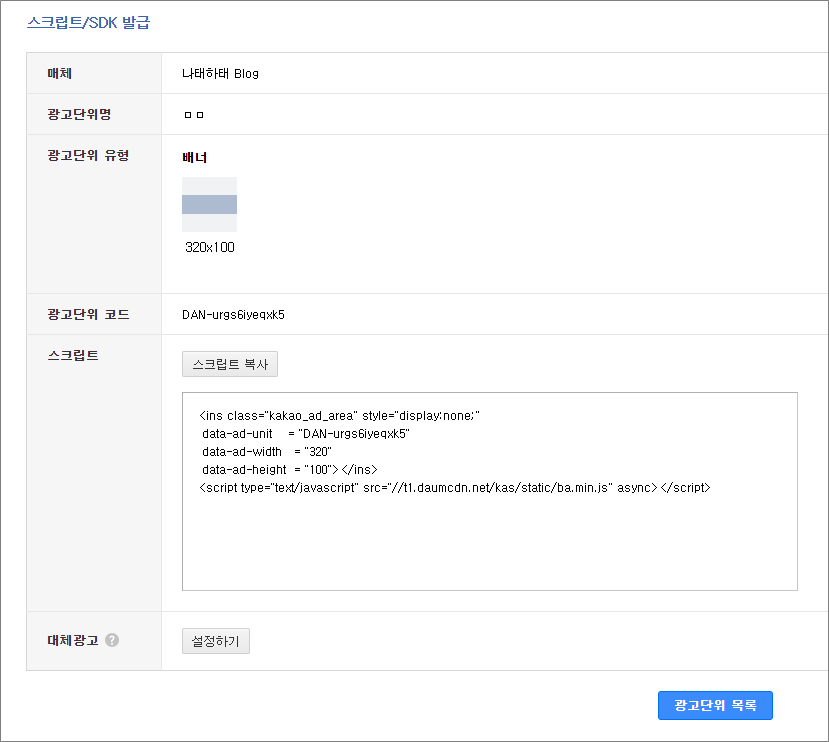Click the help icon next to 대체광고
Viewport: 829px width, 742px height.
[112, 640]
